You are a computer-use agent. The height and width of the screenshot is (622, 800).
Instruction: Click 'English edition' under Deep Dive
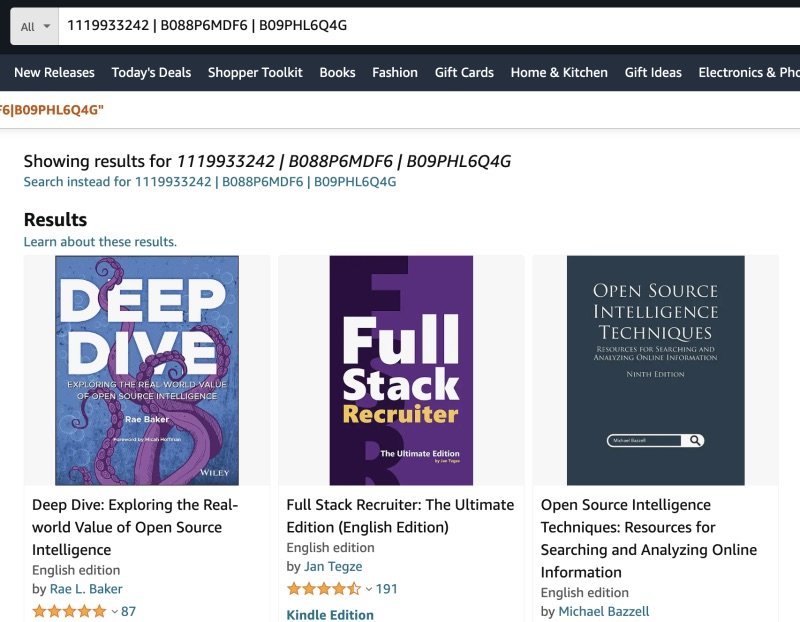[x=76, y=570]
